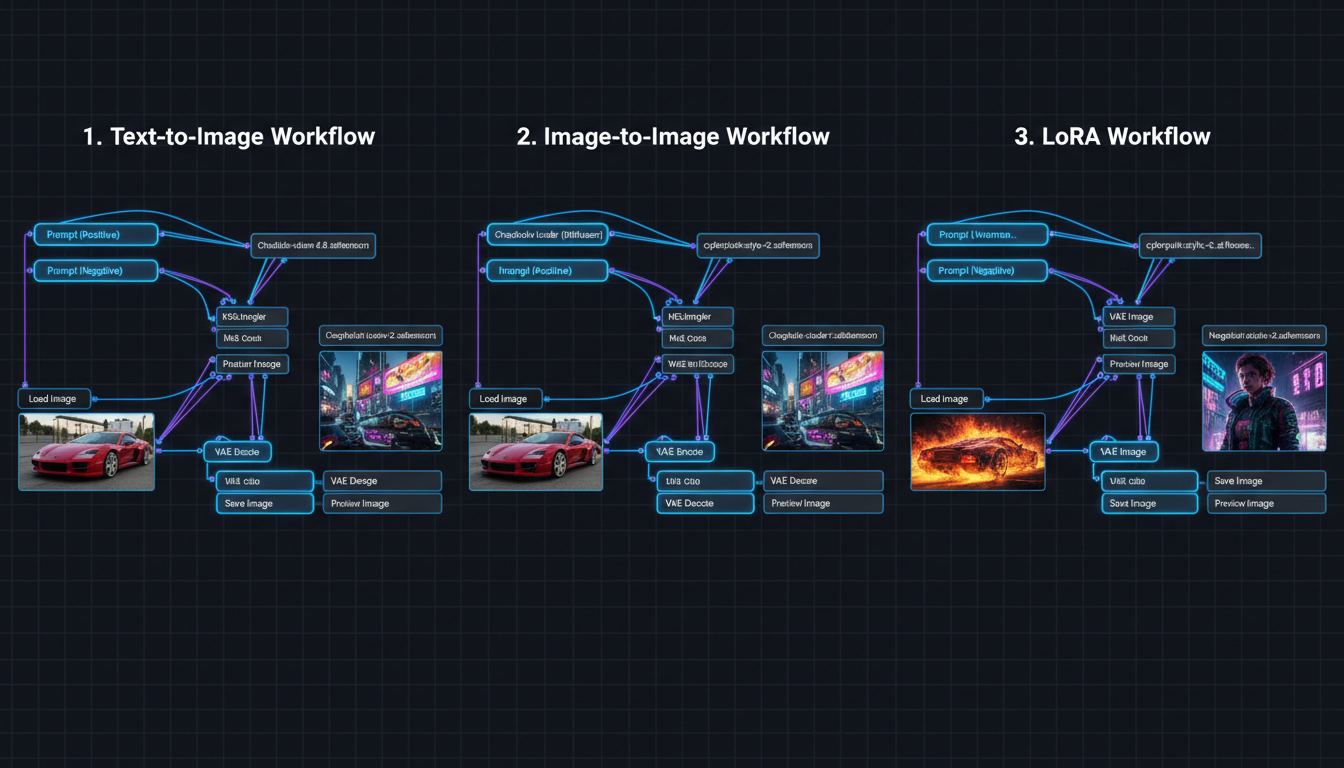Click the VAE Decode node in Text-to-Image workflow
1344x768 pixels.
pyautogui.click(x=237, y=451)
